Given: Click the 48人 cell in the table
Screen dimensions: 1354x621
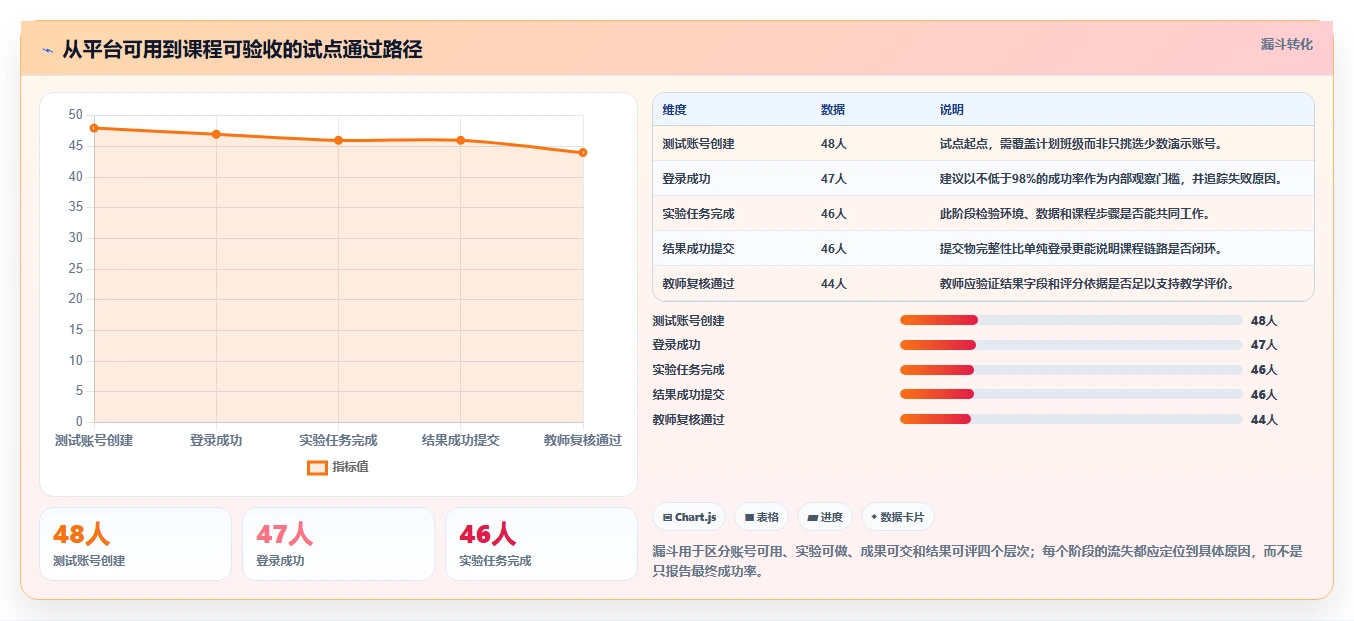Looking at the screenshot, I should pyautogui.click(x=834, y=144).
